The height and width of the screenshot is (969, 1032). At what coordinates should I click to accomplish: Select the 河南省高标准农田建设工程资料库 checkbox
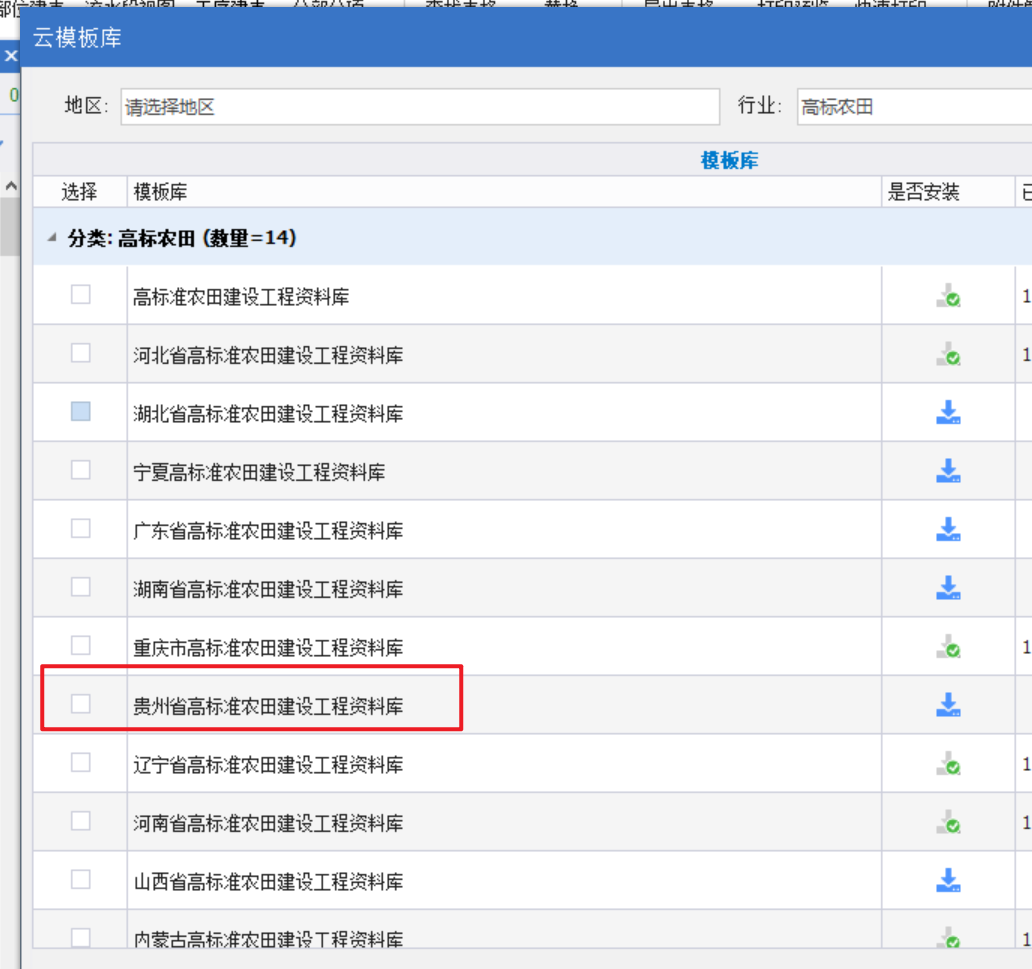(80, 821)
